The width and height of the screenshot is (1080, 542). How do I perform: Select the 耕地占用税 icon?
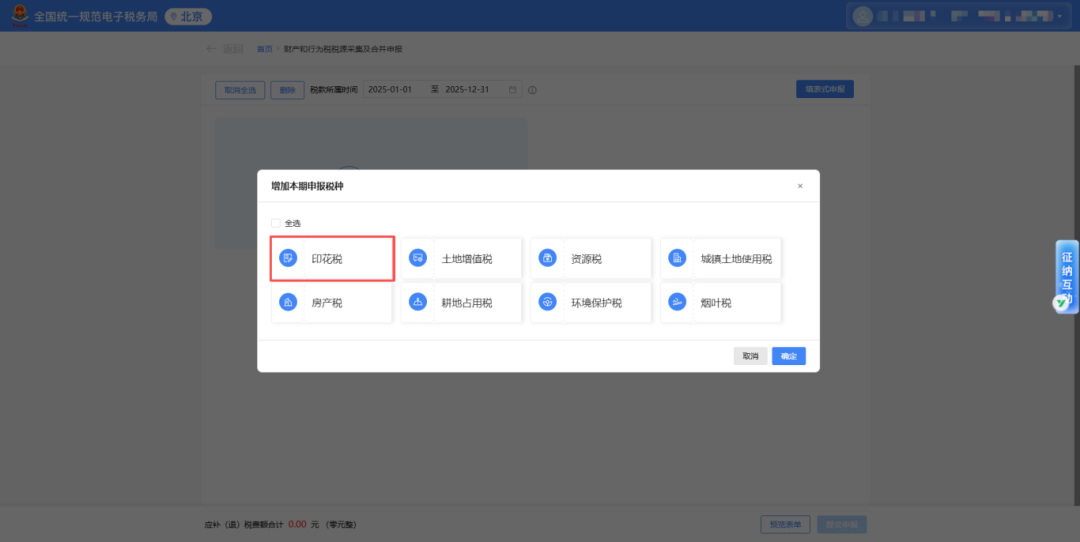point(418,302)
